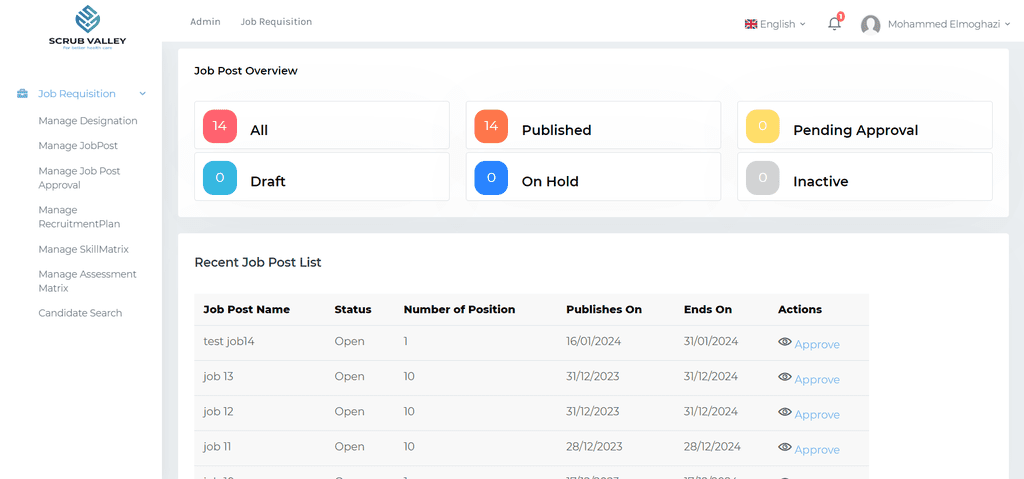This screenshot has width=1024, height=479.
Task: Click the blue On Hold count badge
Action: coord(491,178)
